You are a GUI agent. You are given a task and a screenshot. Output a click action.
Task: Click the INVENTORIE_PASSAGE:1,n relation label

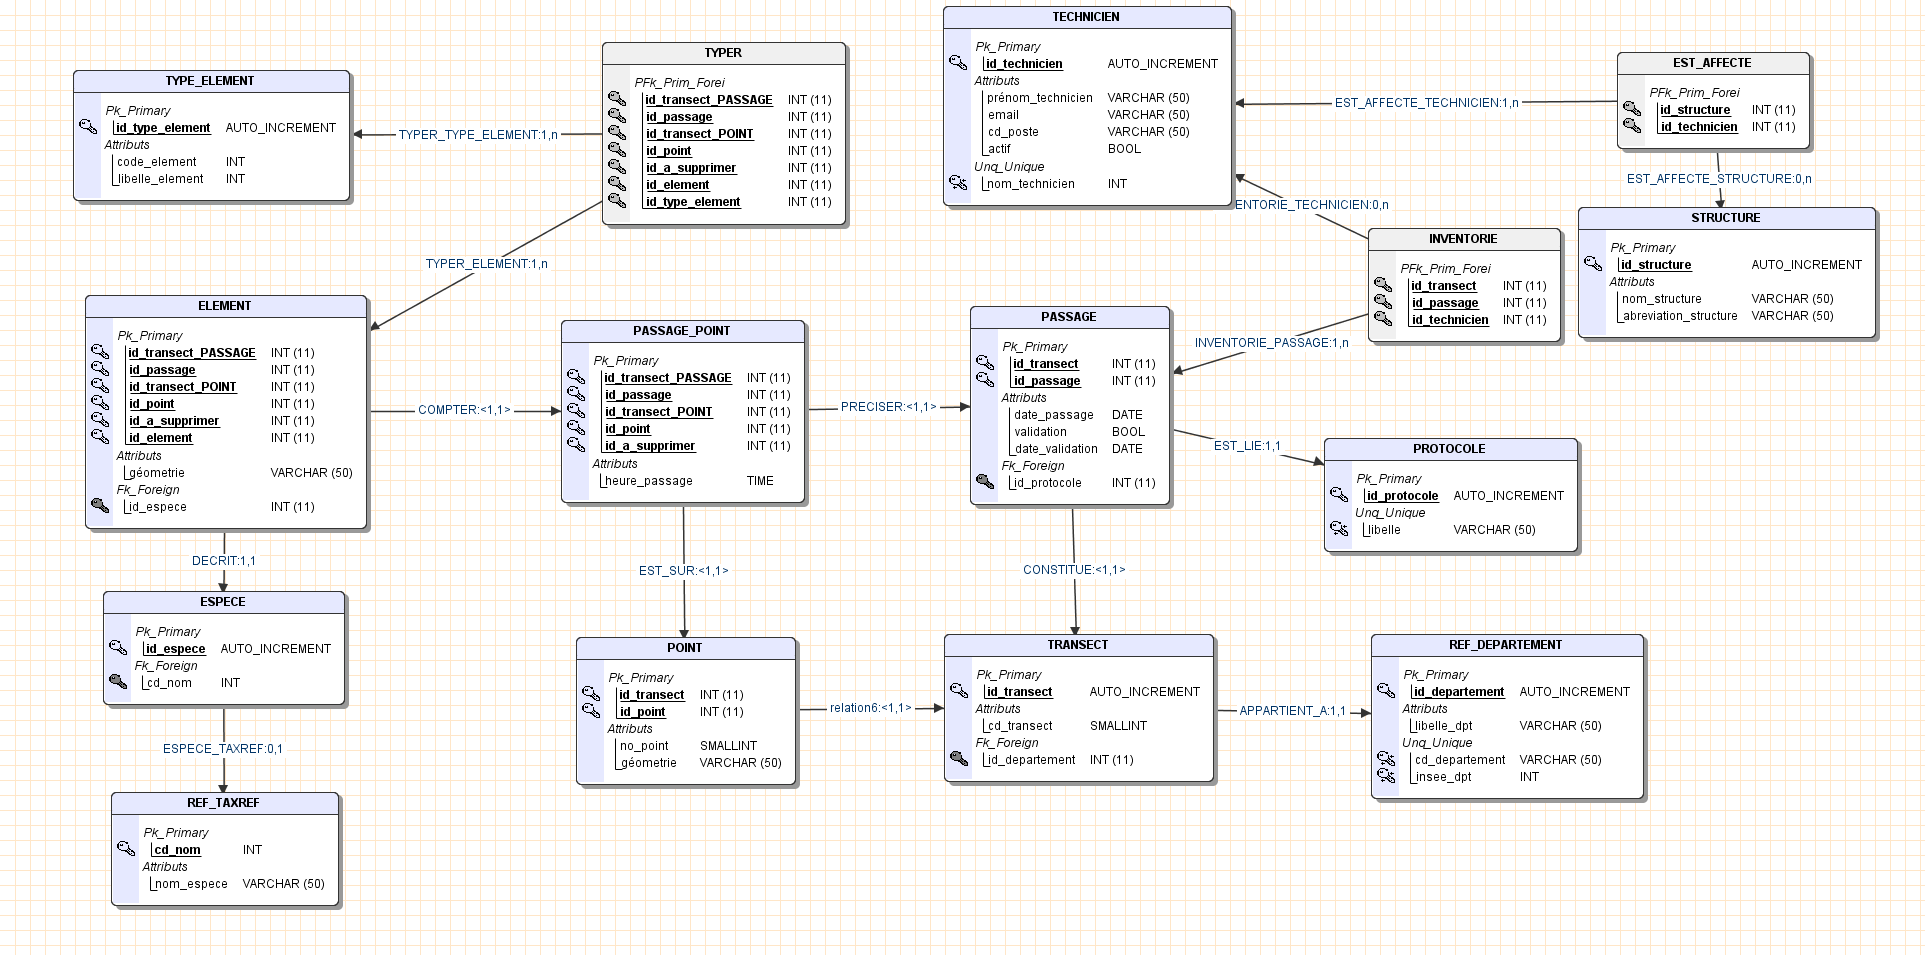coord(1271,343)
